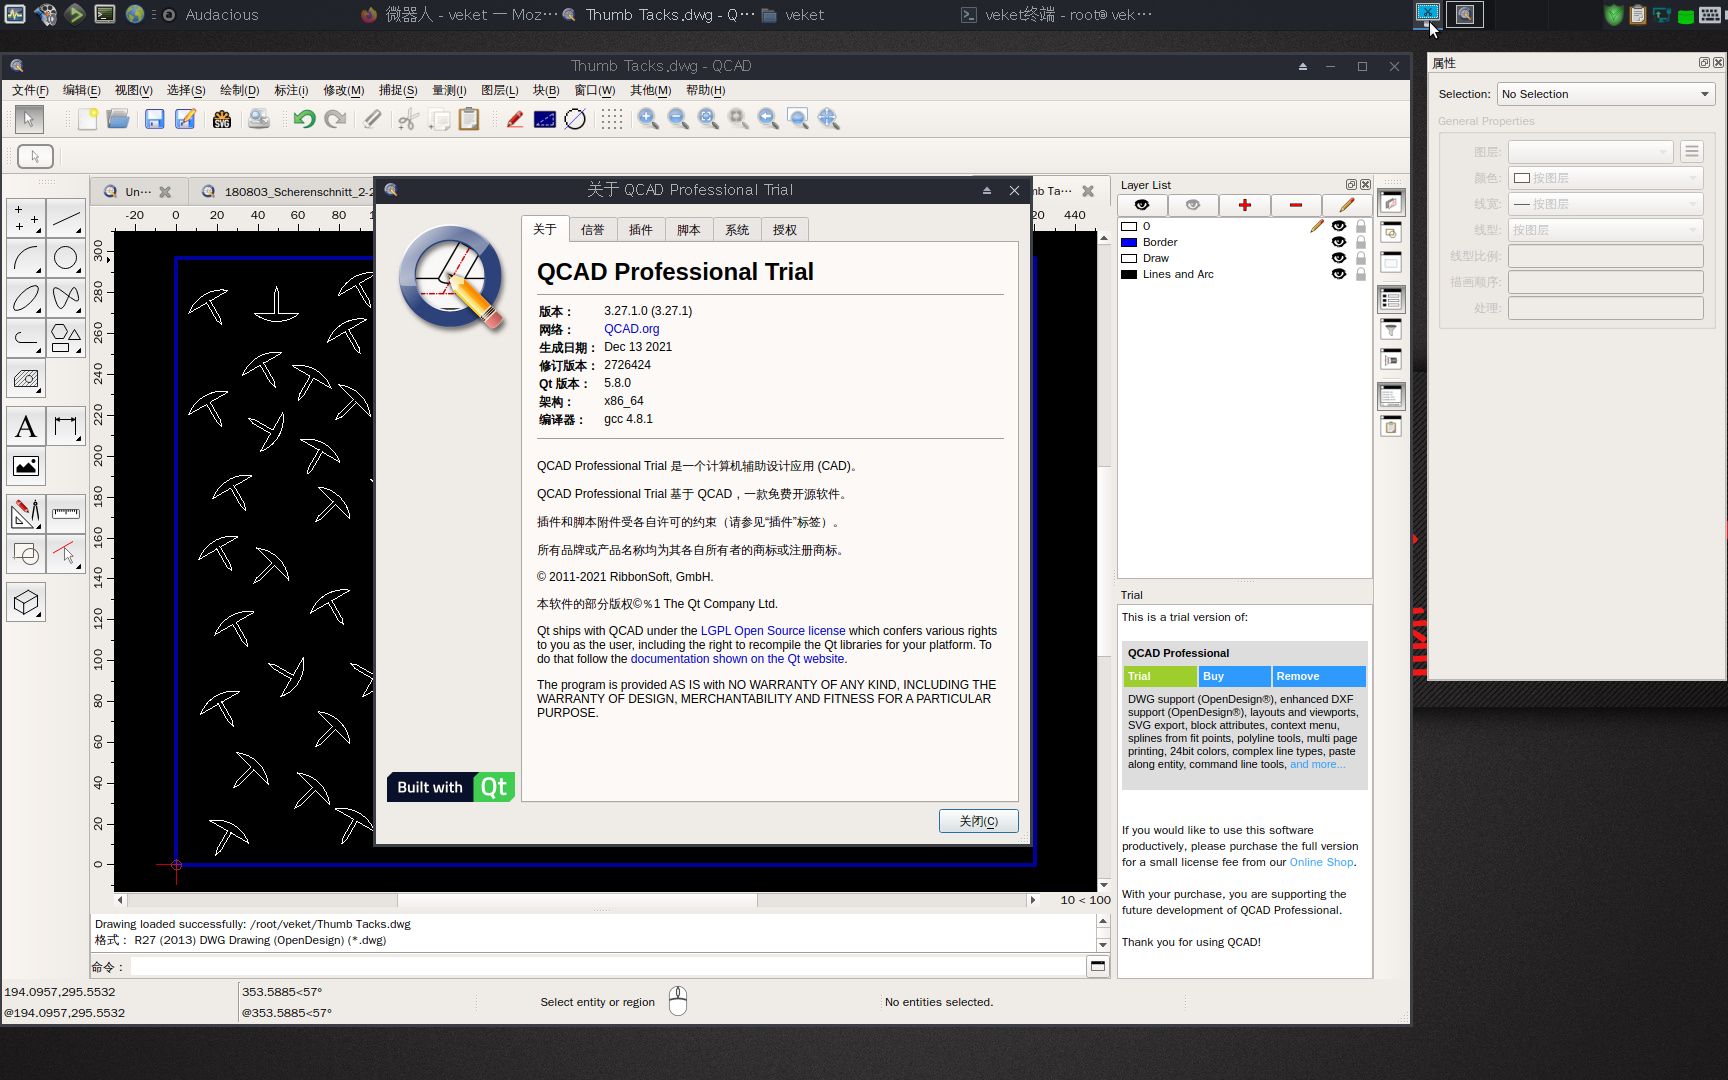Select the Image insert tool
The width and height of the screenshot is (1728, 1080).
pyautogui.click(x=27, y=466)
